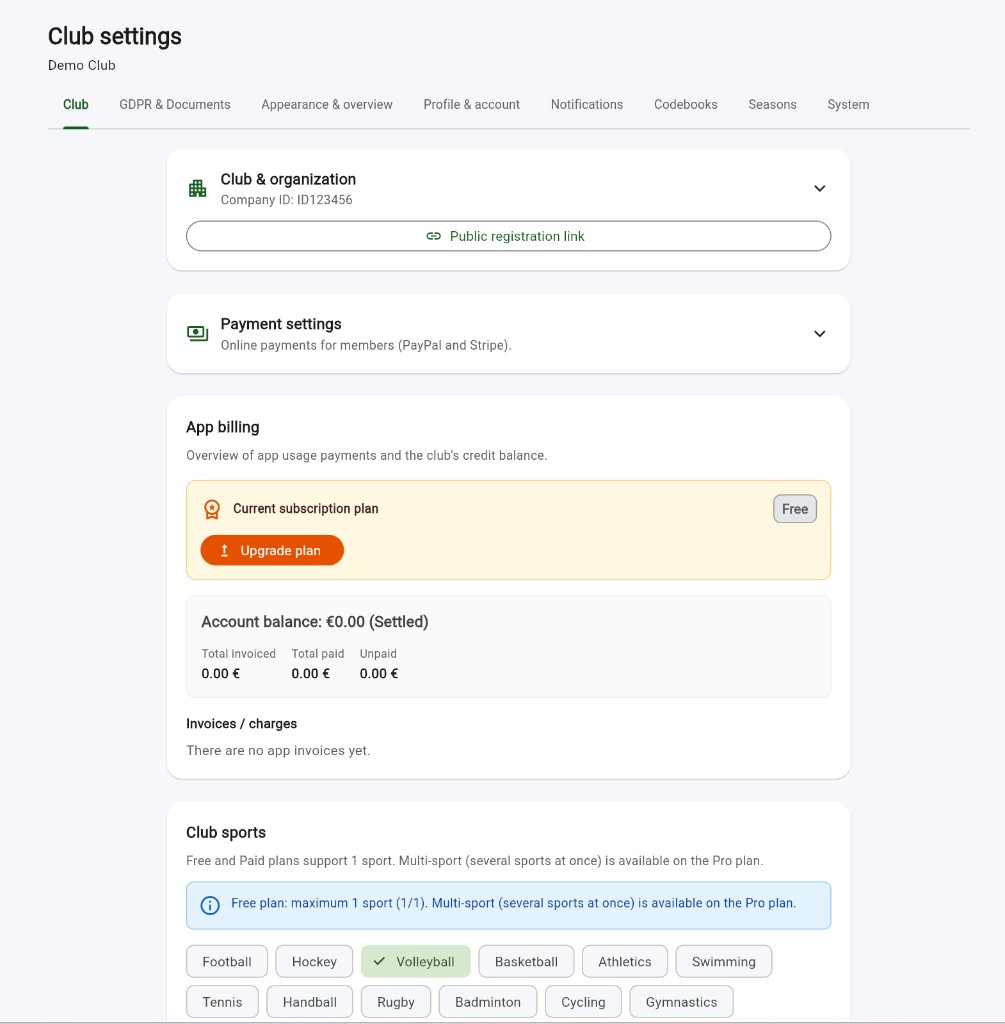Open the Public registration link
Screen dimensions: 1005x1024
coord(508,236)
